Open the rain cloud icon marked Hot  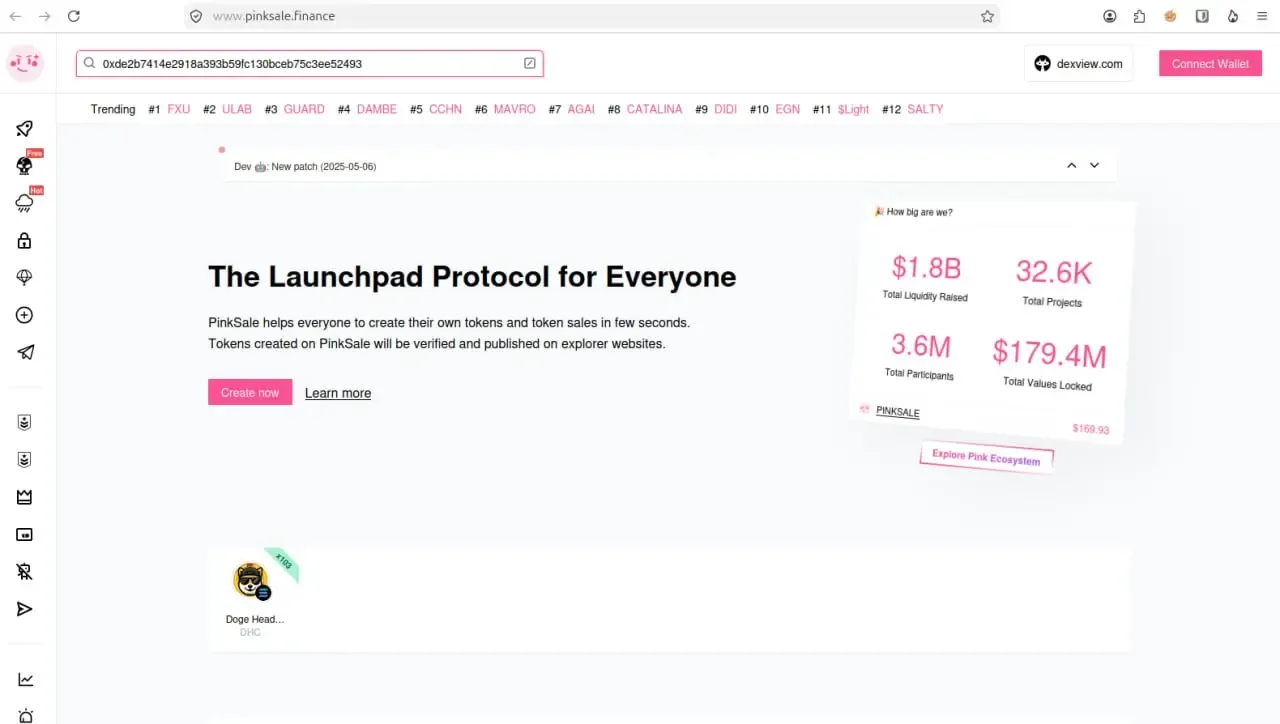pos(25,203)
